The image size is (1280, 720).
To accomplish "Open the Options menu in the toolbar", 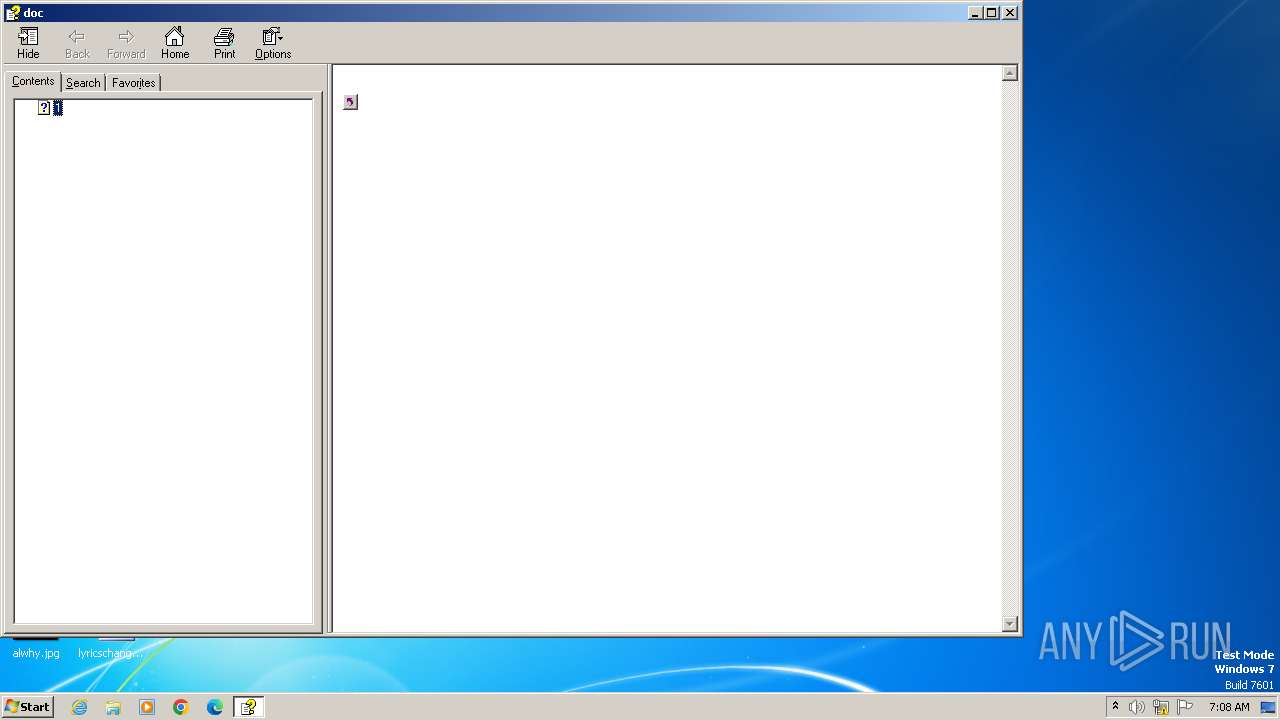I will pos(273,44).
